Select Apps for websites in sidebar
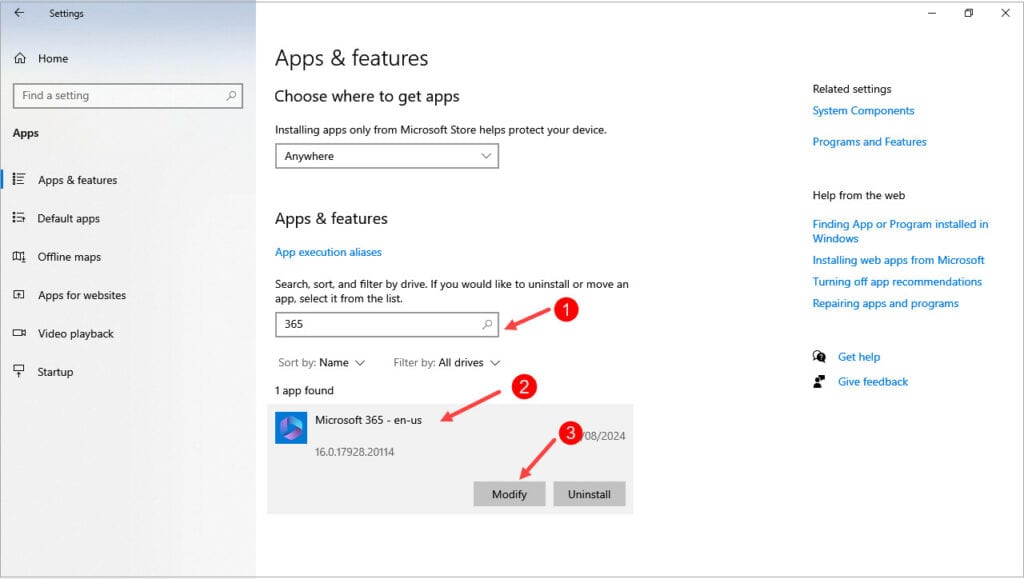 (82, 295)
